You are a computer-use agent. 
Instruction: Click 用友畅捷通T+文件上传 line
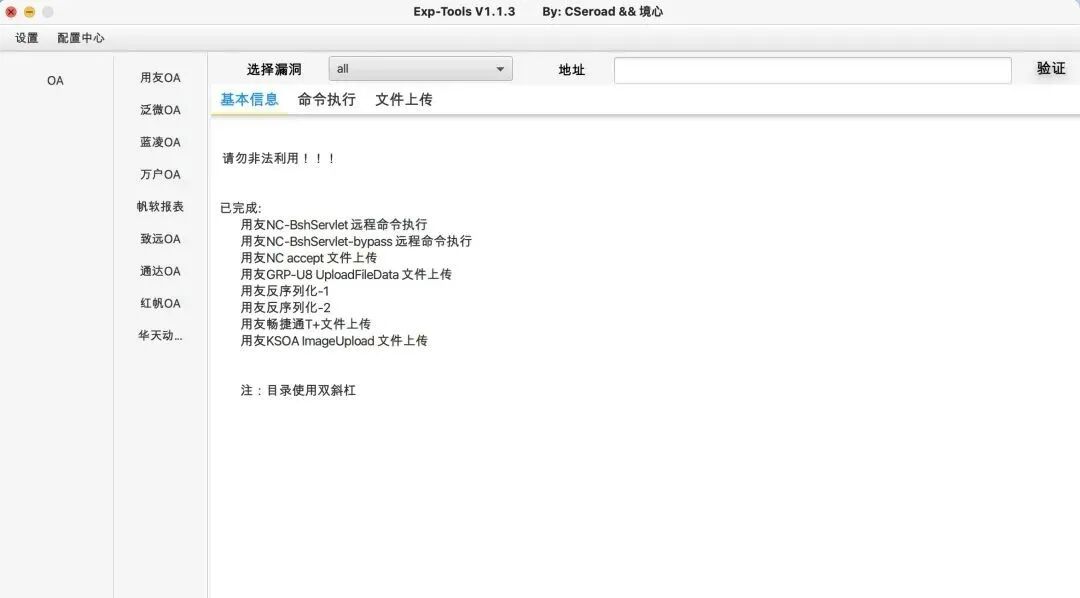pyautogui.click(x=306, y=324)
